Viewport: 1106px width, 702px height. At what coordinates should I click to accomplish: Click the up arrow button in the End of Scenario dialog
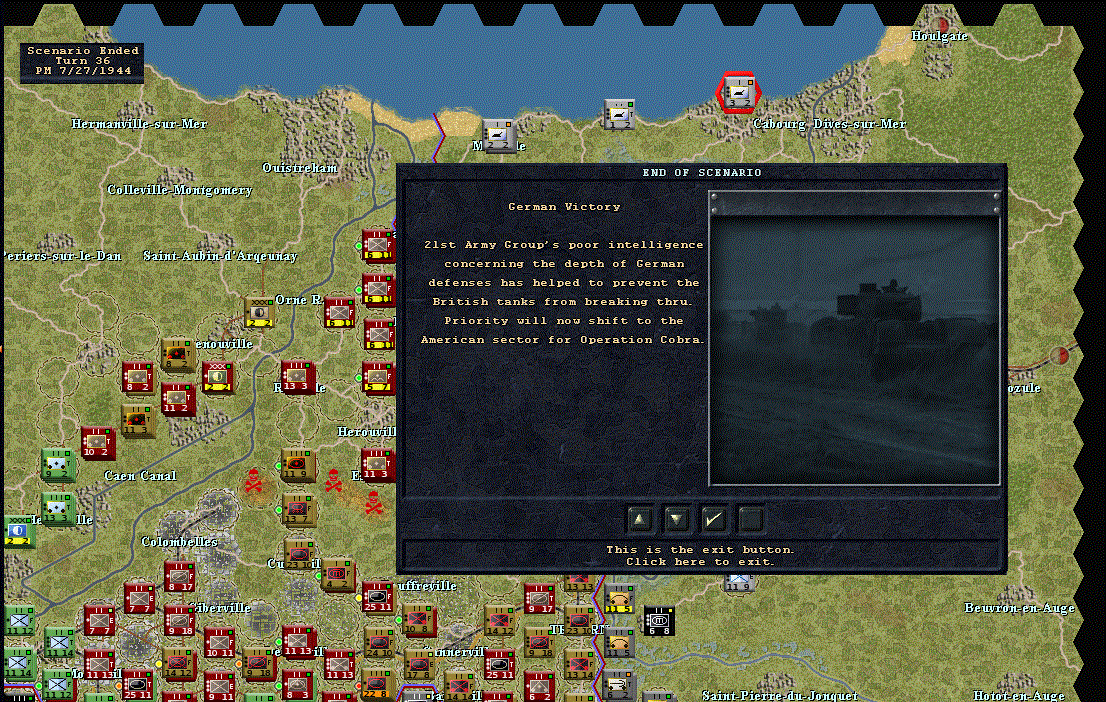[x=640, y=520]
